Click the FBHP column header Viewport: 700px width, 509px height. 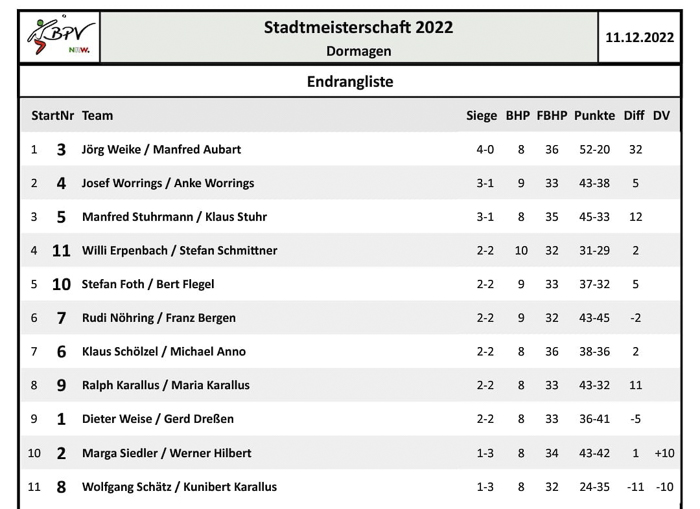(x=552, y=116)
